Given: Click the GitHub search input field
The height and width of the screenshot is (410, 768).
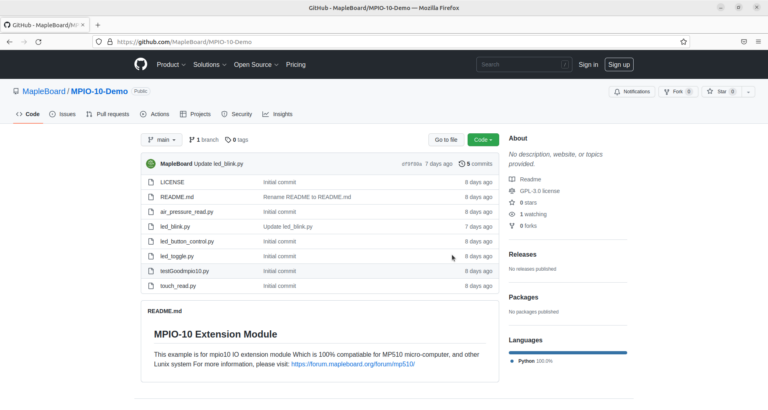Looking at the screenshot, I should 524,64.
